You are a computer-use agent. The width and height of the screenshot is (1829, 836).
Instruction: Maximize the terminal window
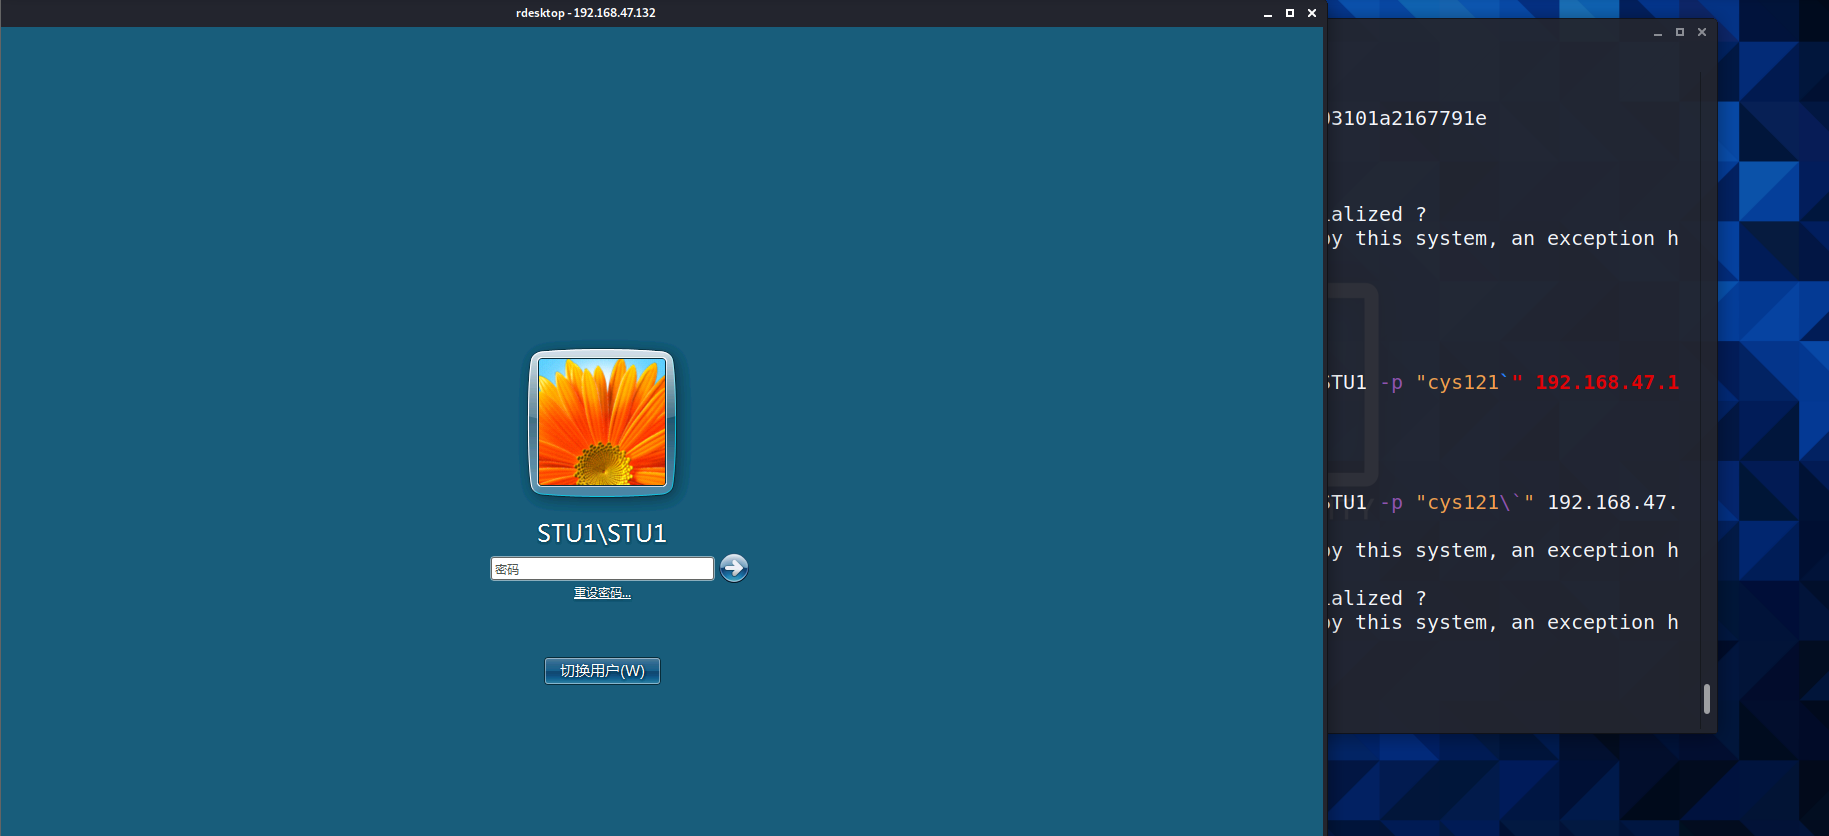pyautogui.click(x=1680, y=32)
